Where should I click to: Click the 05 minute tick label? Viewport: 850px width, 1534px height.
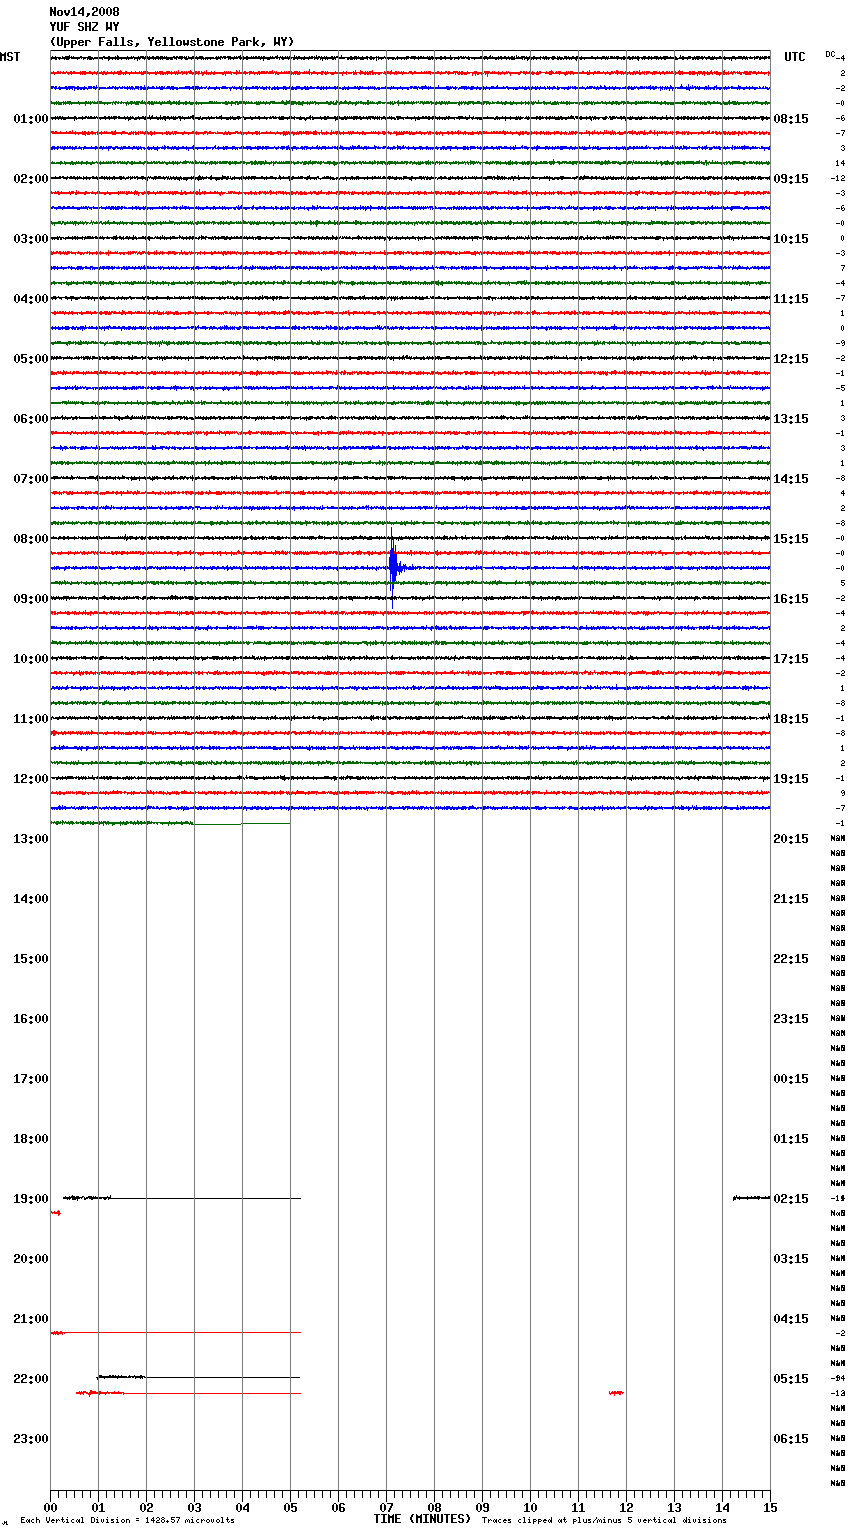(x=290, y=1507)
